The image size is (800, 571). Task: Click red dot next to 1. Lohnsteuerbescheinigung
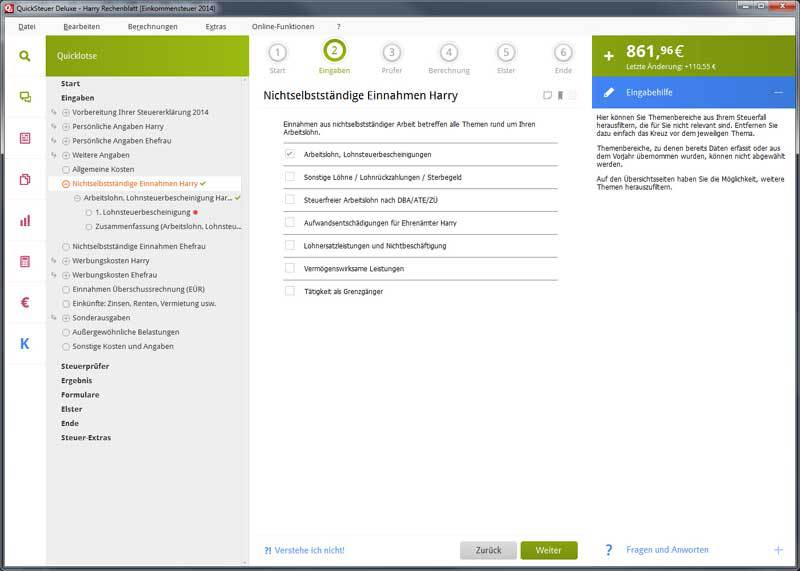coord(195,212)
